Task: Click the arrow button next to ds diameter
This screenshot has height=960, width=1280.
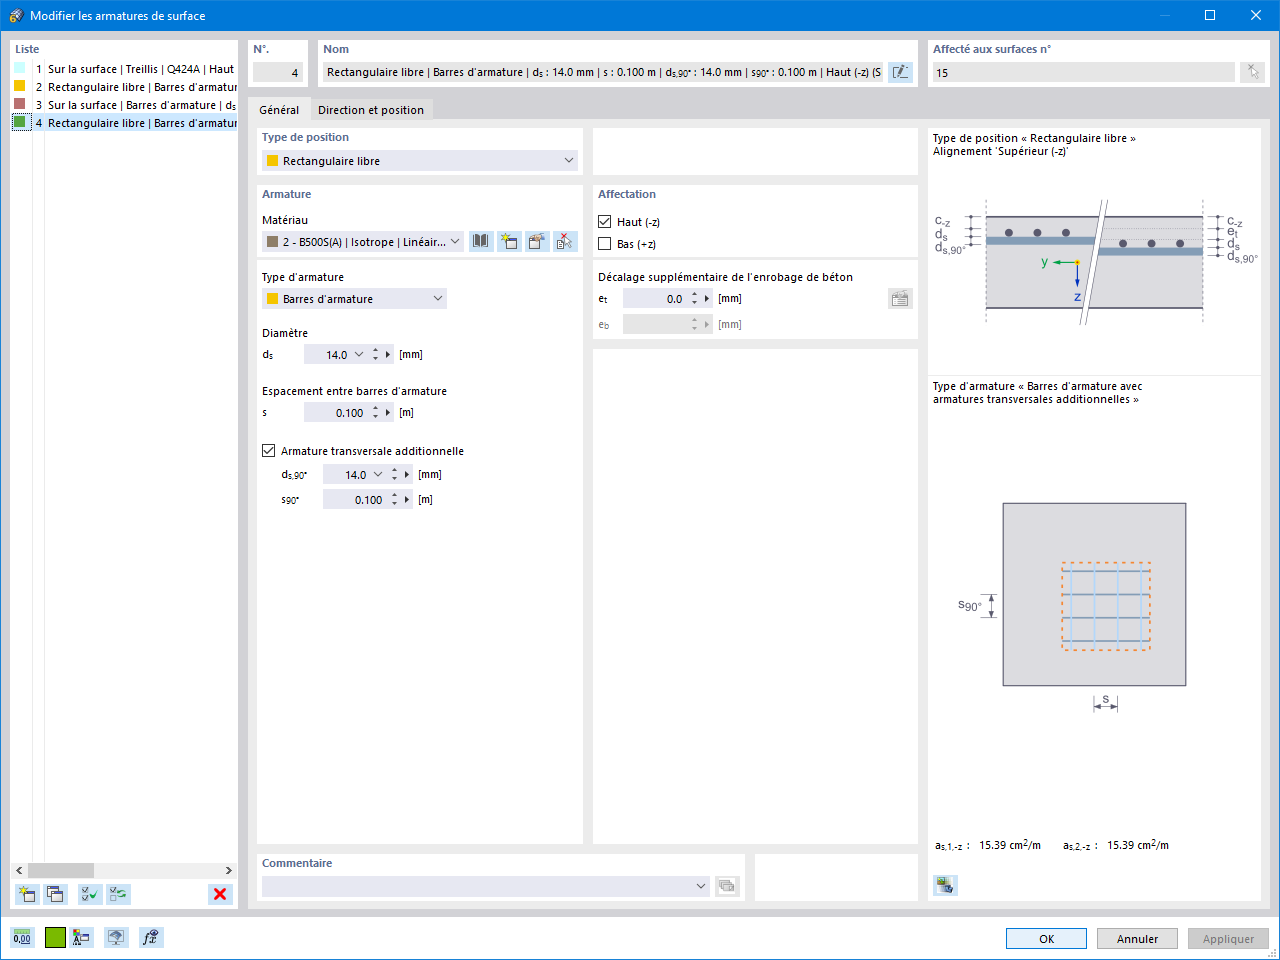Action: click(388, 355)
